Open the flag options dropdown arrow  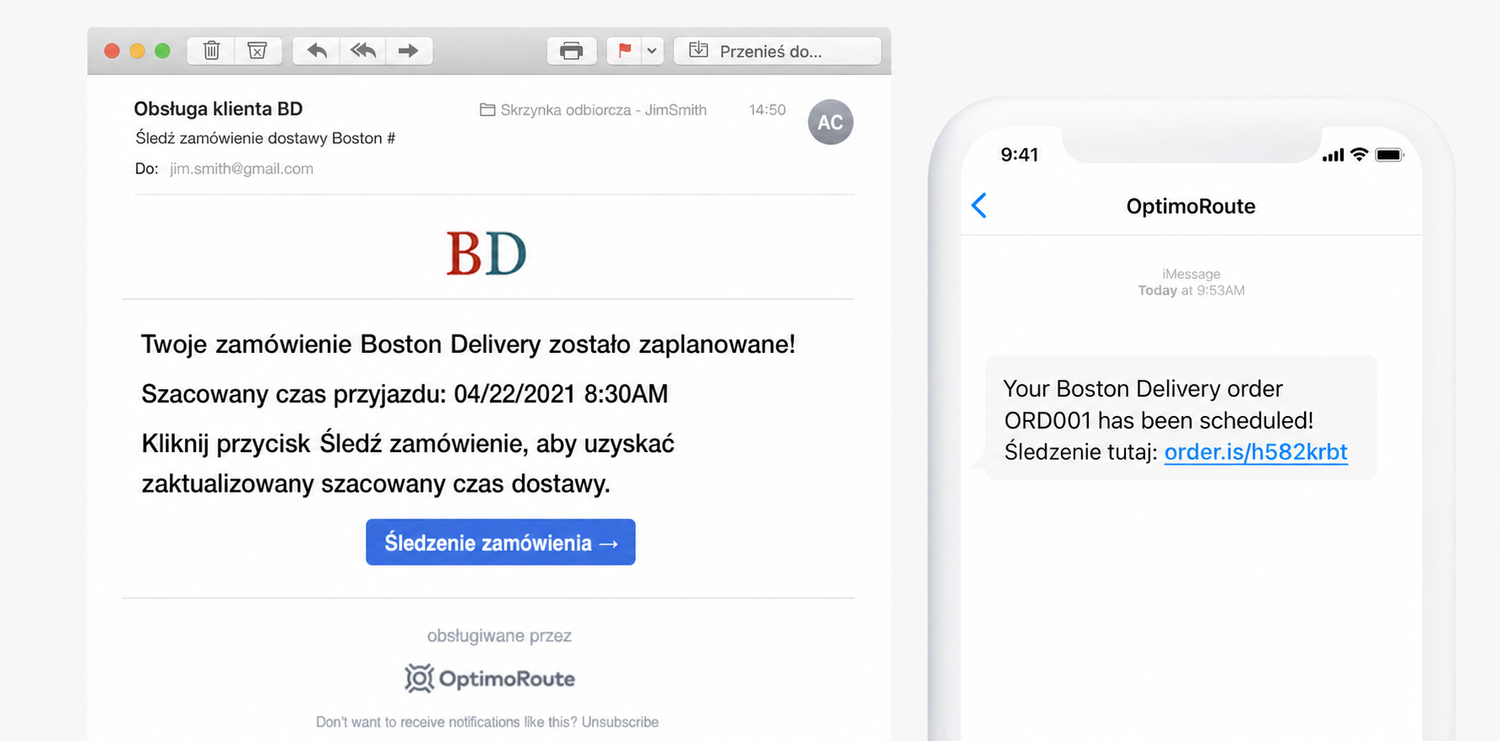[x=652, y=51]
